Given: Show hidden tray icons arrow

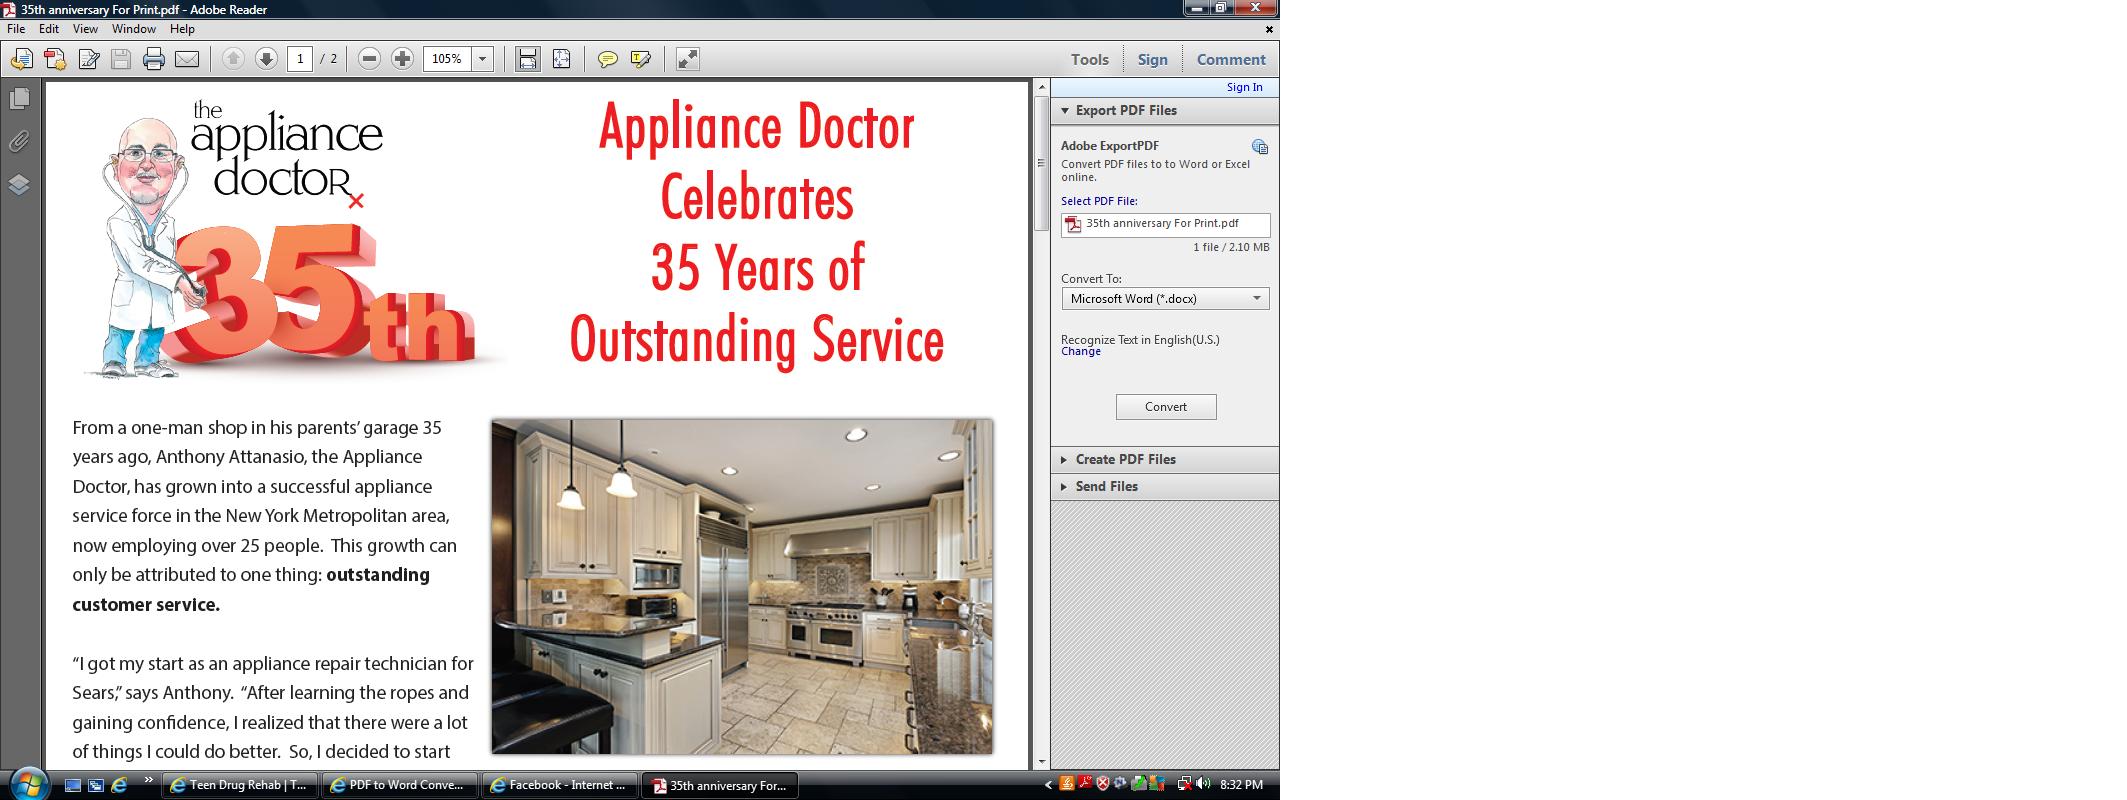Looking at the screenshot, I should click(1049, 786).
